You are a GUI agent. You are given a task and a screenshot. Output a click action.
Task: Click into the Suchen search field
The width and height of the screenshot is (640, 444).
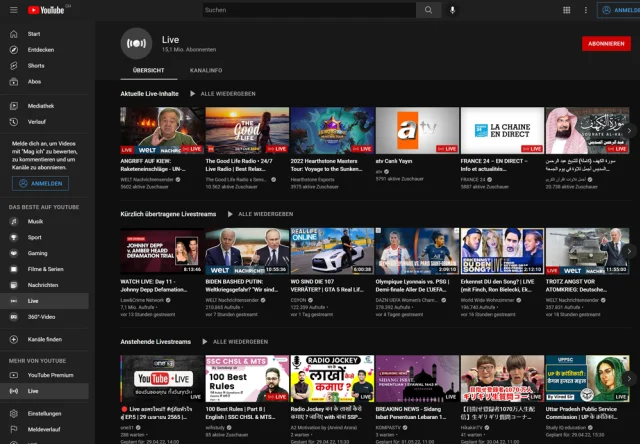[305, 10]
